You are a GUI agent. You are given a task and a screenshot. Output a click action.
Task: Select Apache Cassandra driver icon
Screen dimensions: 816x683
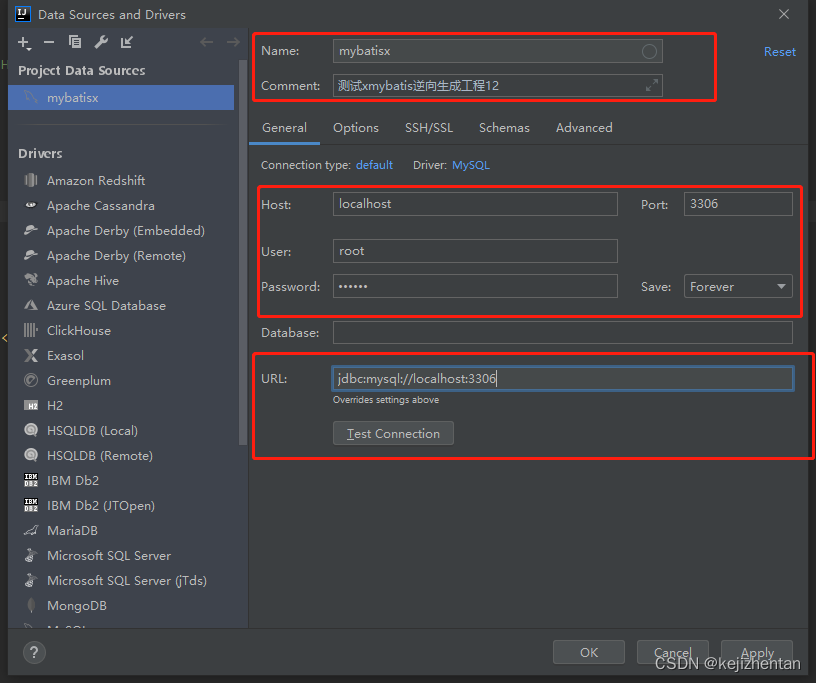coord(31,205)
